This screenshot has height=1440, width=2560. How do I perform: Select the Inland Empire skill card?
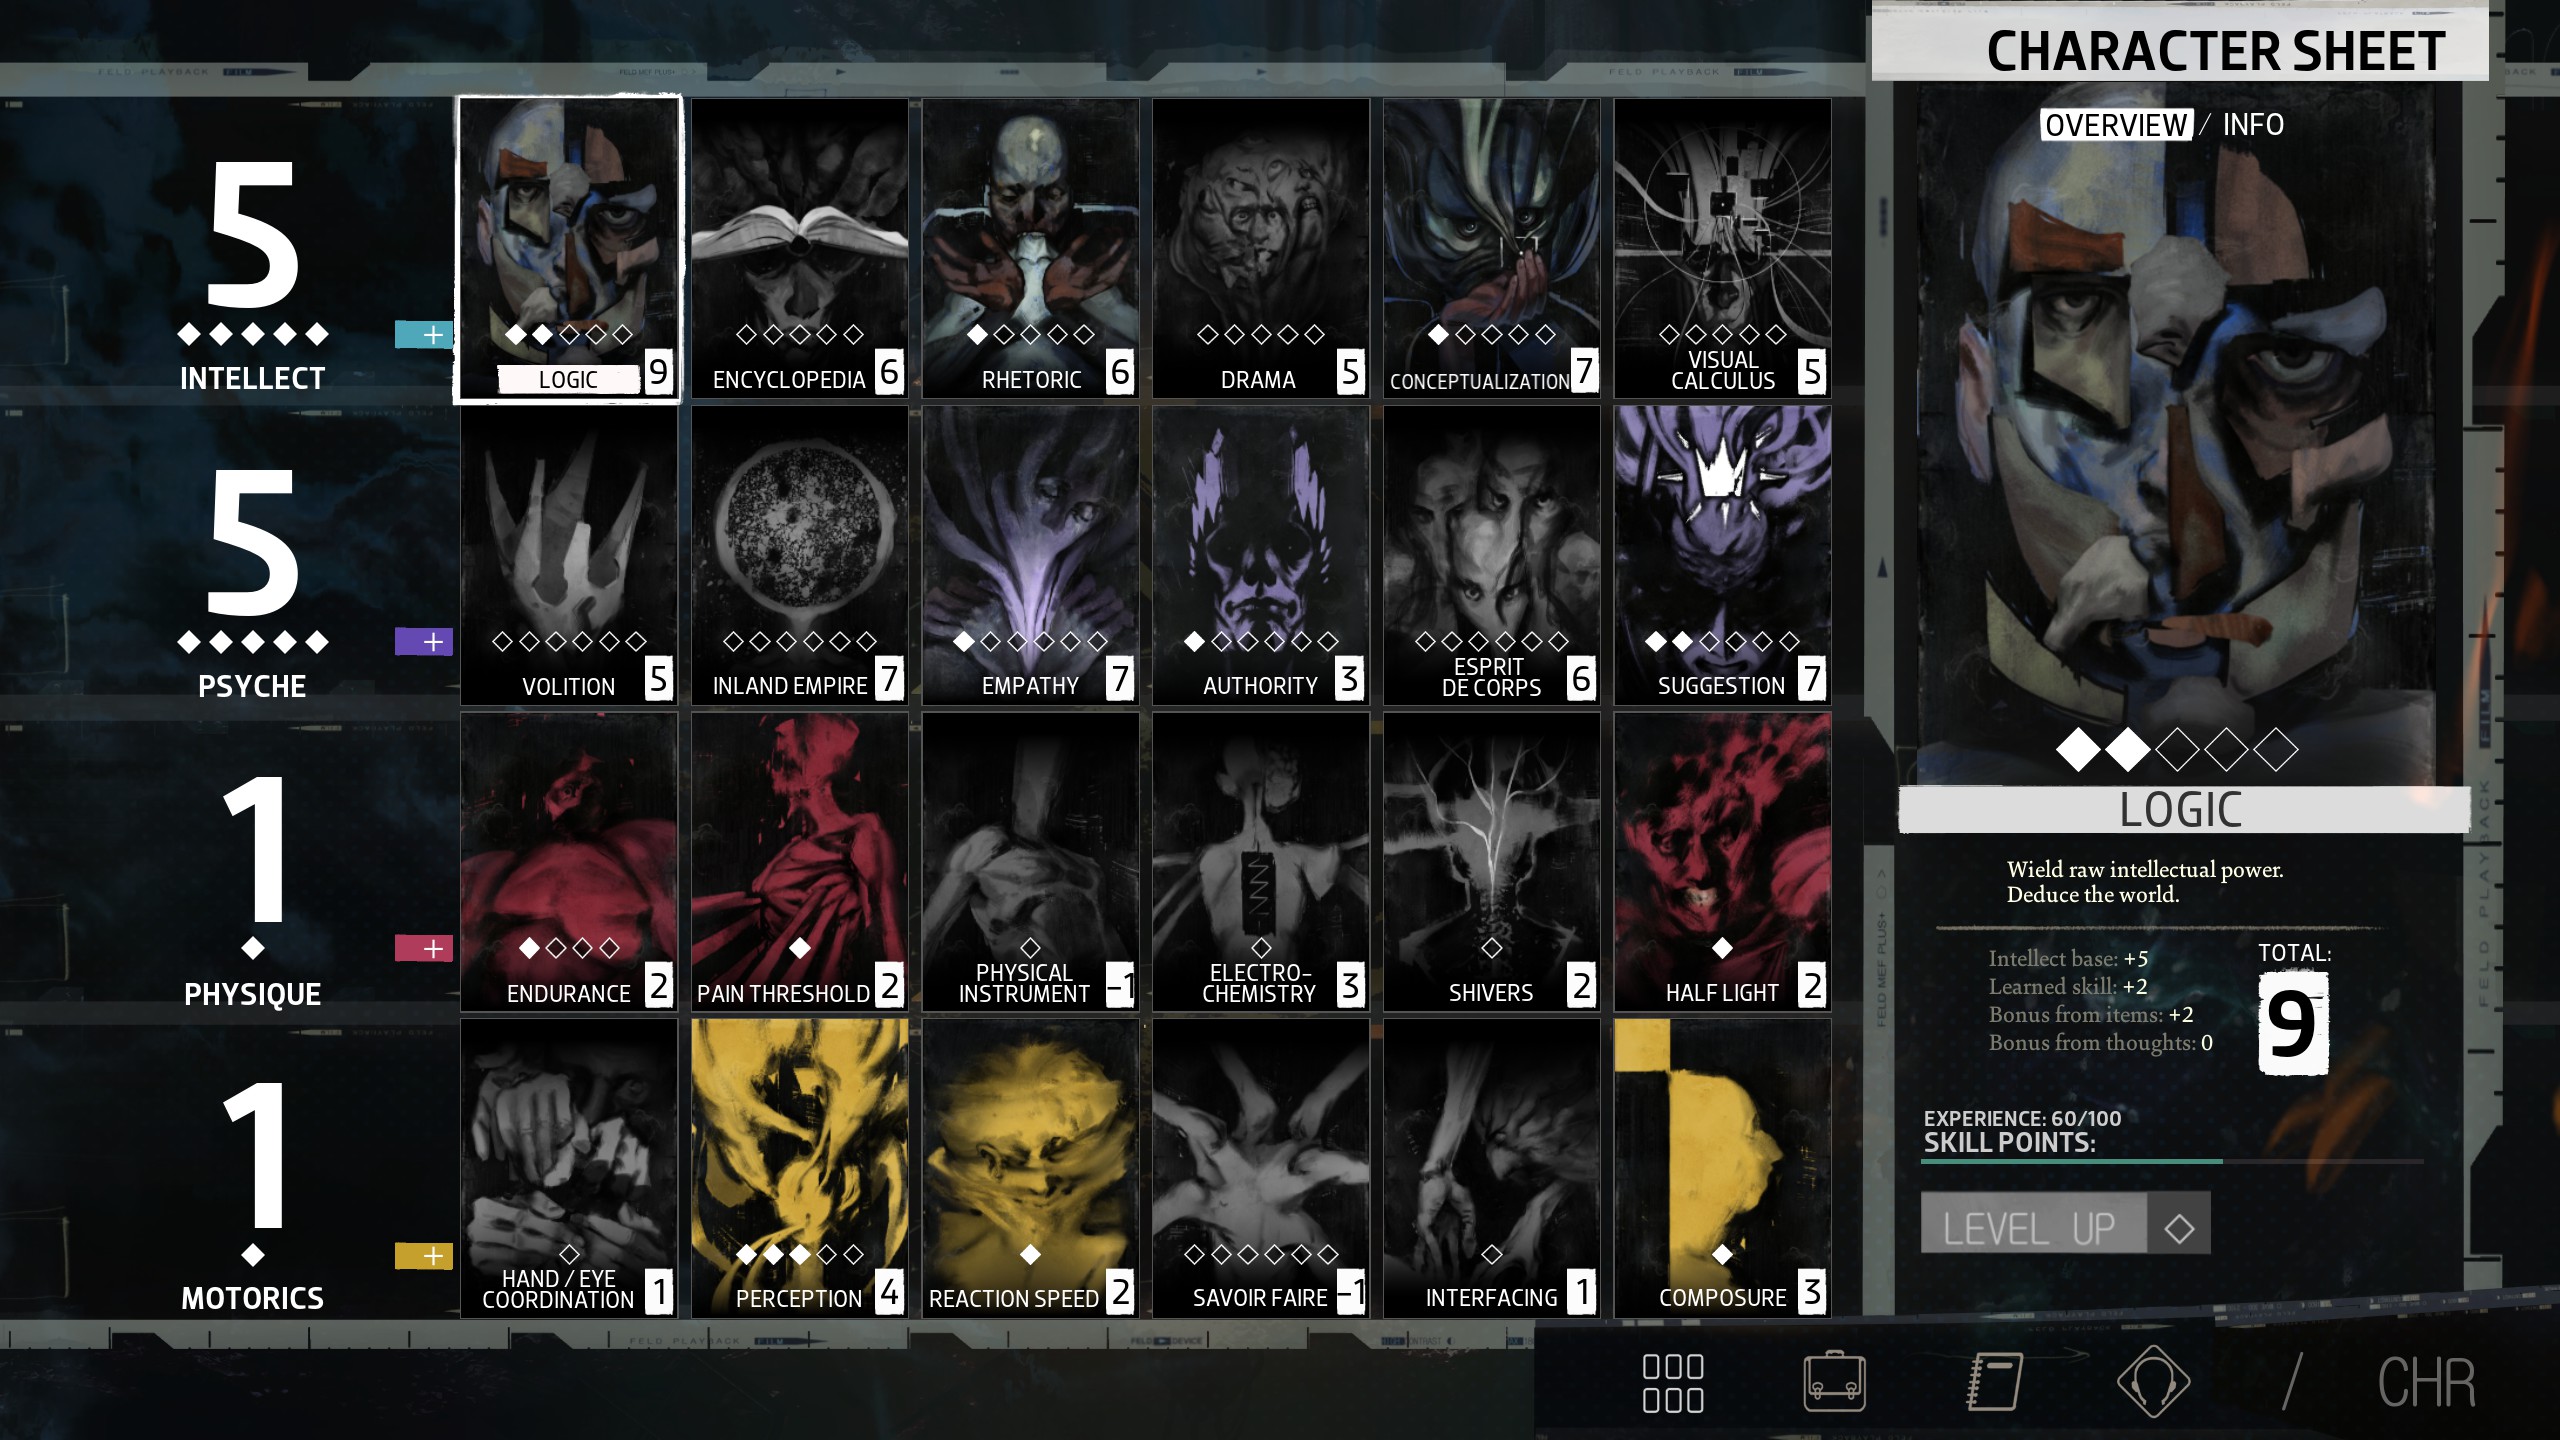799,556
